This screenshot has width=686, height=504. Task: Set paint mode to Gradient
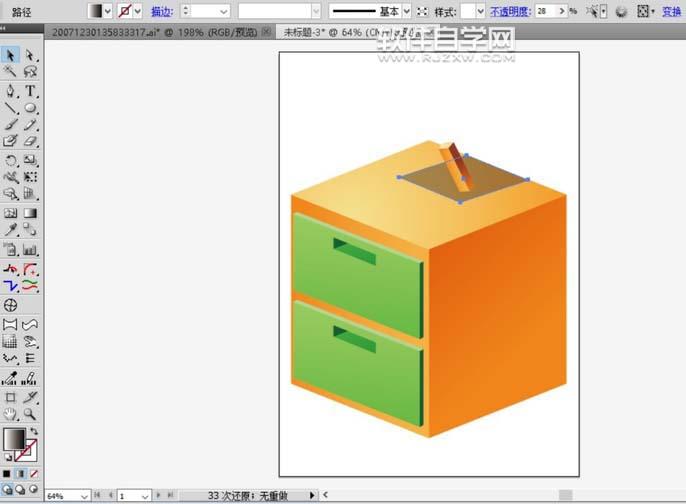click(x=20, y=474)
